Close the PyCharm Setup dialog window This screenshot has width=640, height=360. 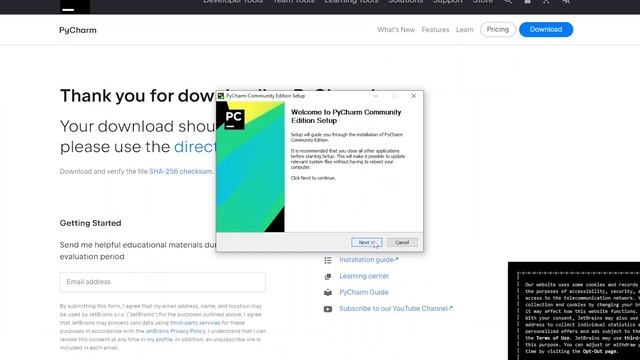point(413,96)
